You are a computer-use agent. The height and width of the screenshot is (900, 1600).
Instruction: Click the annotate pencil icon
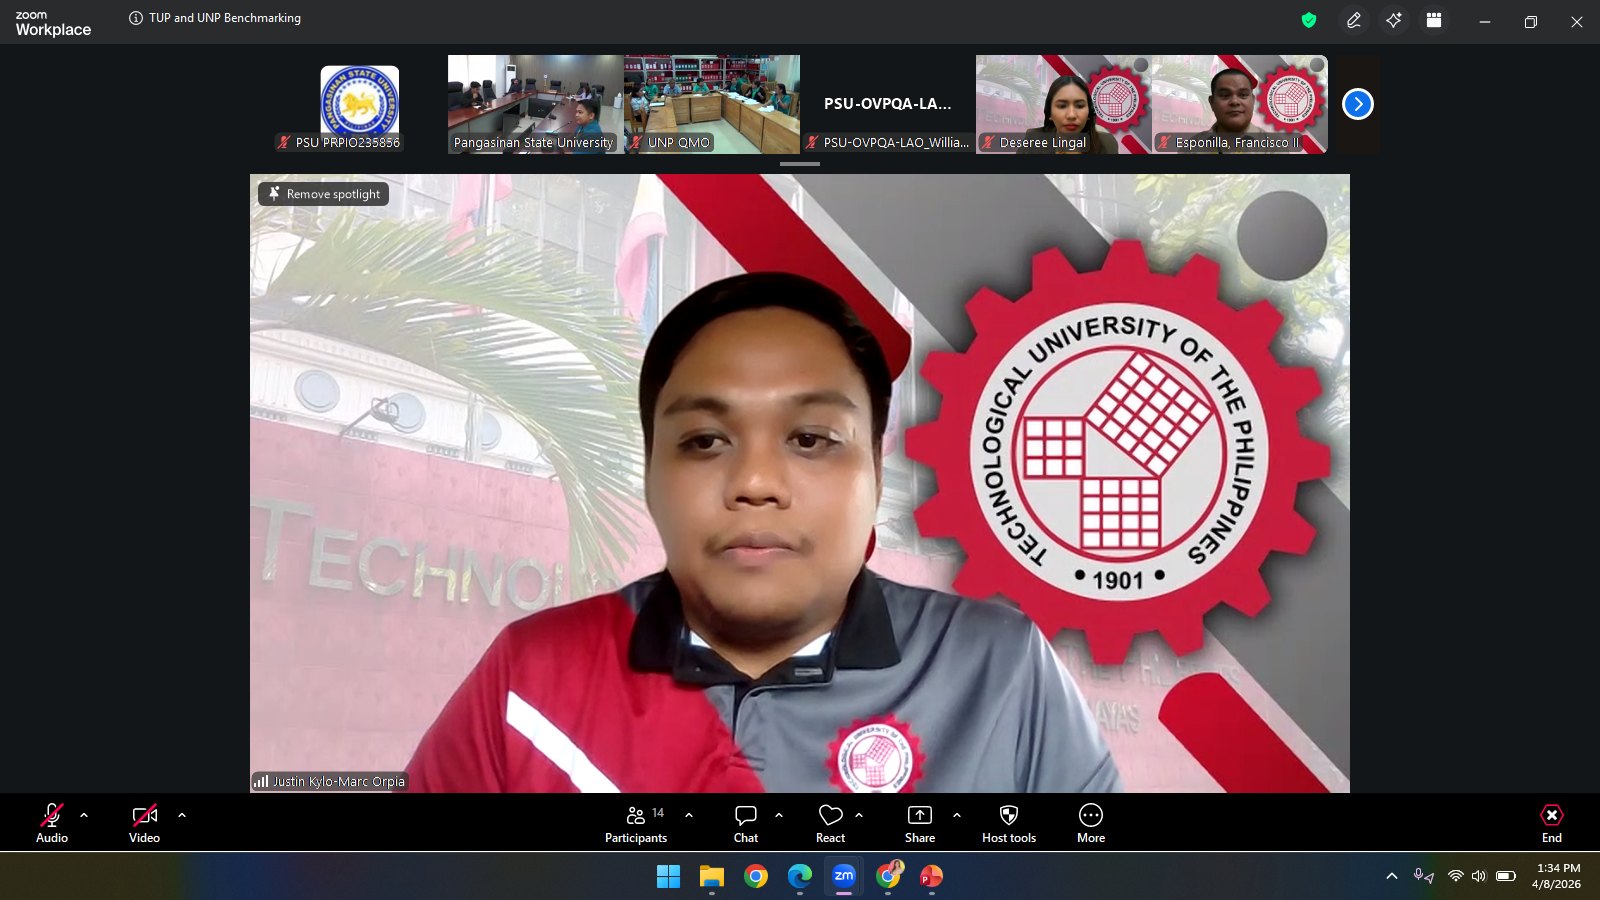pyautogui.click(x=1353, y=20)
